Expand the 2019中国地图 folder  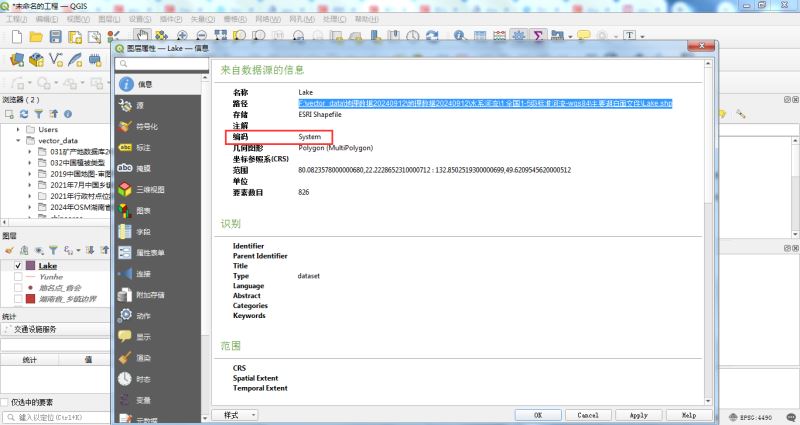pos(30,174)
